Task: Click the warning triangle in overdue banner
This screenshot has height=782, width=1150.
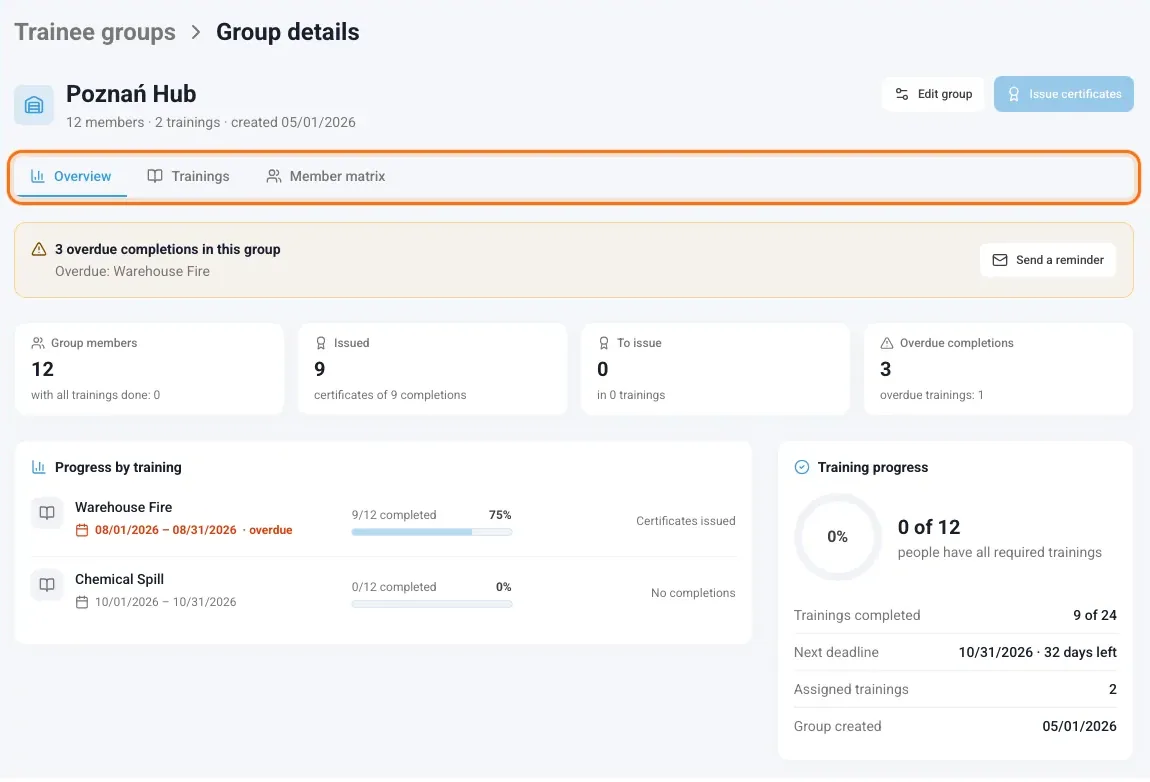Action: pyautogui.click(x=39, y=249)
